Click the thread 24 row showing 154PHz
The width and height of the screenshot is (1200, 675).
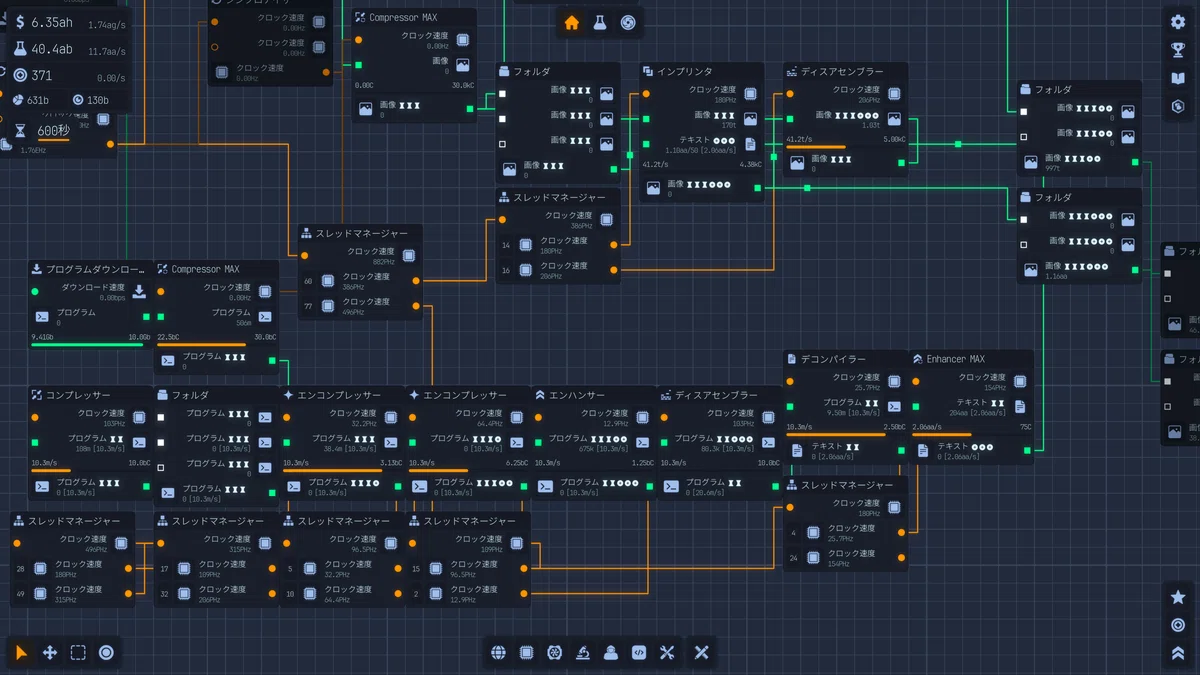point(846,558)
